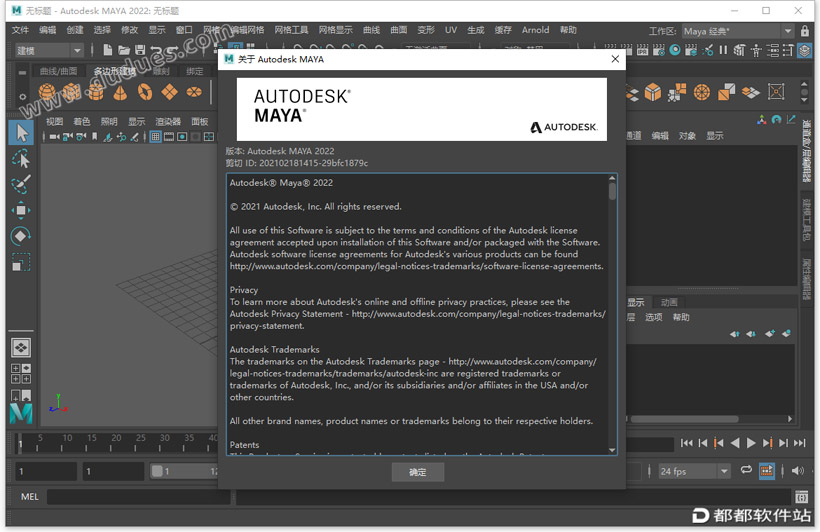Create a polygon cylinder from the shelf
Image resolution: width=820 pixels, height=532 pixels.
pos(96,92)
